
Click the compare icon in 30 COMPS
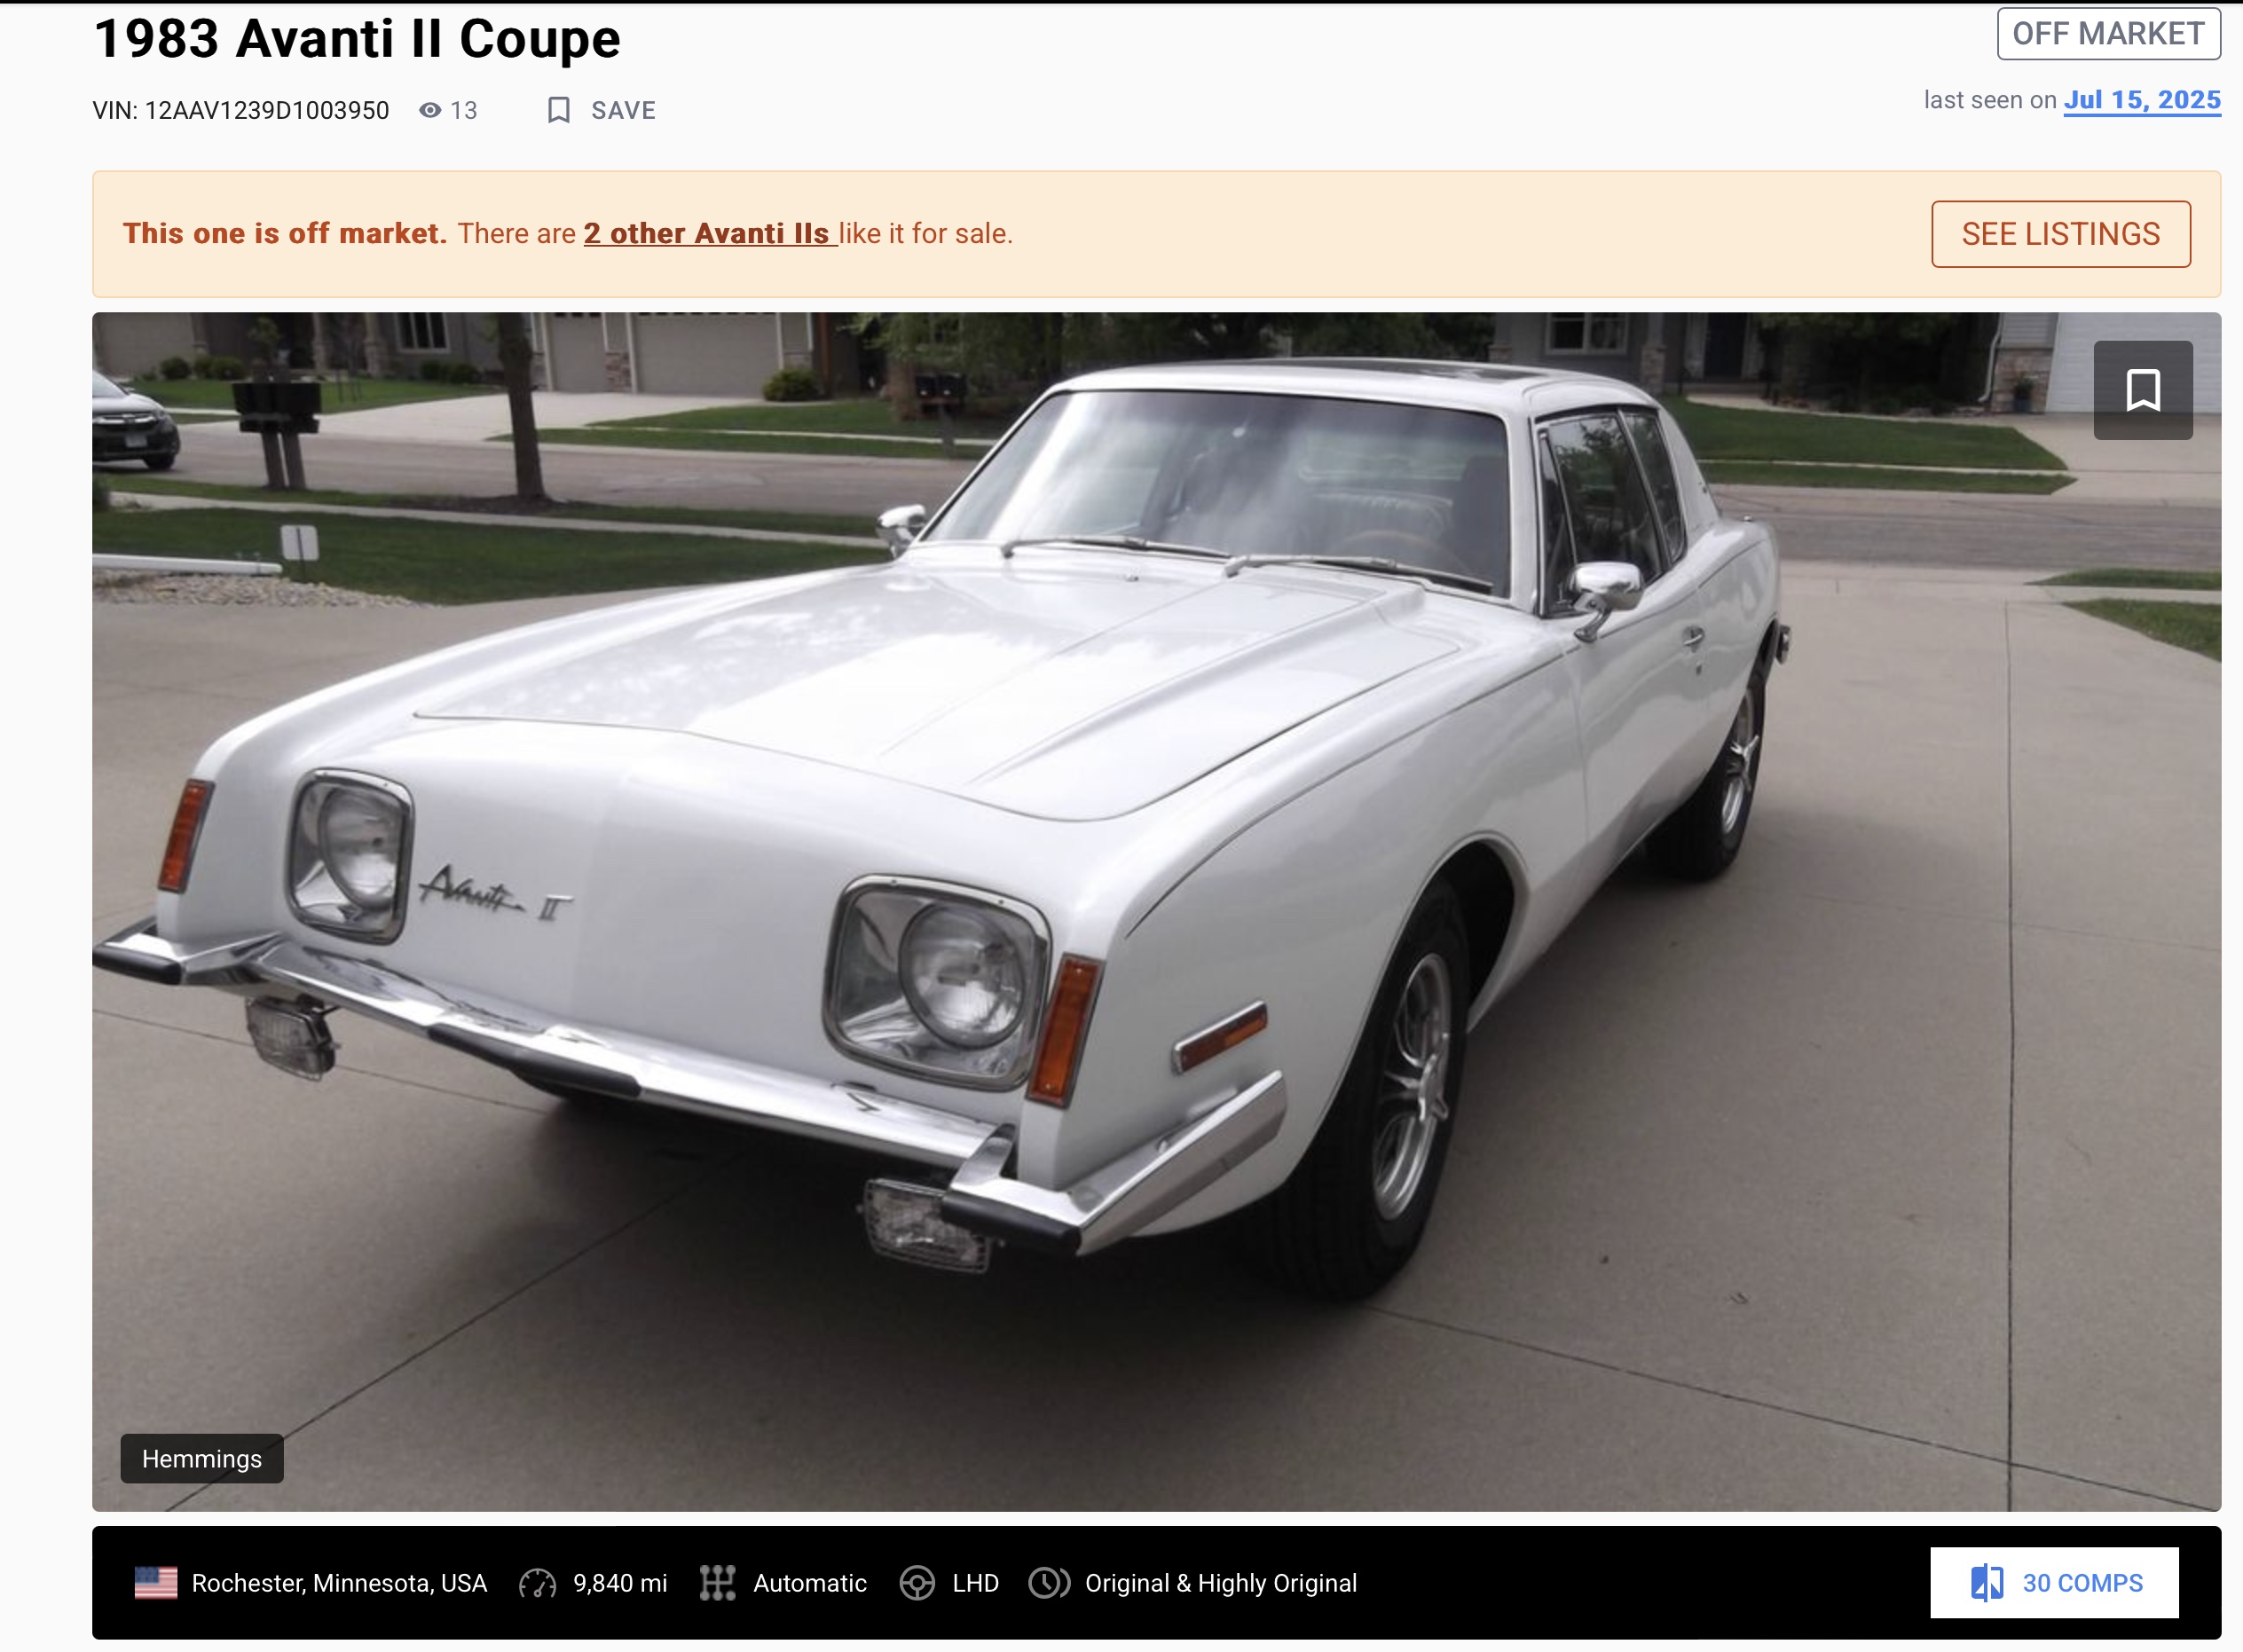(1987, 1583)
